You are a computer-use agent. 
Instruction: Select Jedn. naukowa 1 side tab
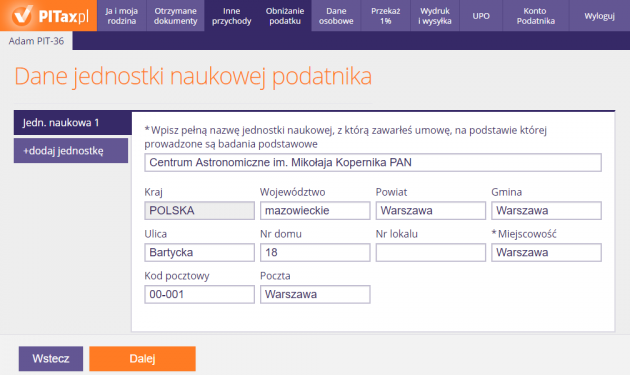[73, 123]
